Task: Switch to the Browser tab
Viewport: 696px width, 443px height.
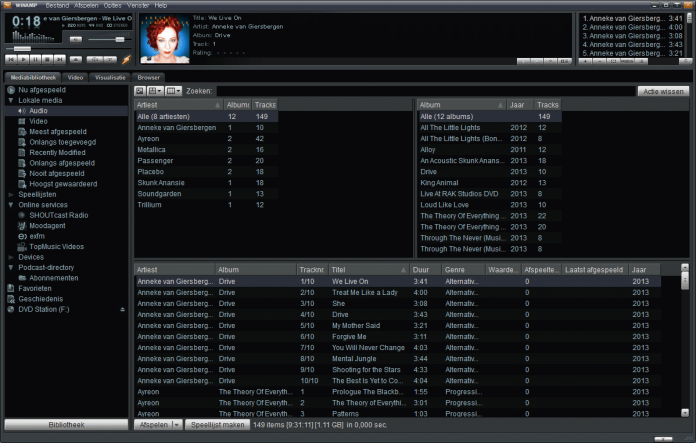Action: (x=148, y=77)
